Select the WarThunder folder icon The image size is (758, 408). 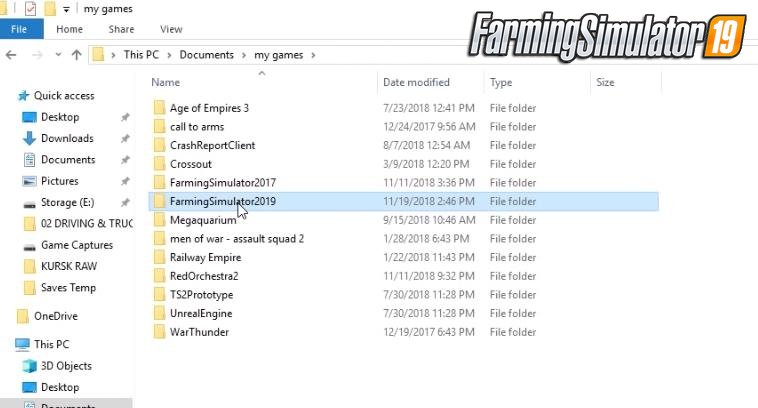[160, 332]
